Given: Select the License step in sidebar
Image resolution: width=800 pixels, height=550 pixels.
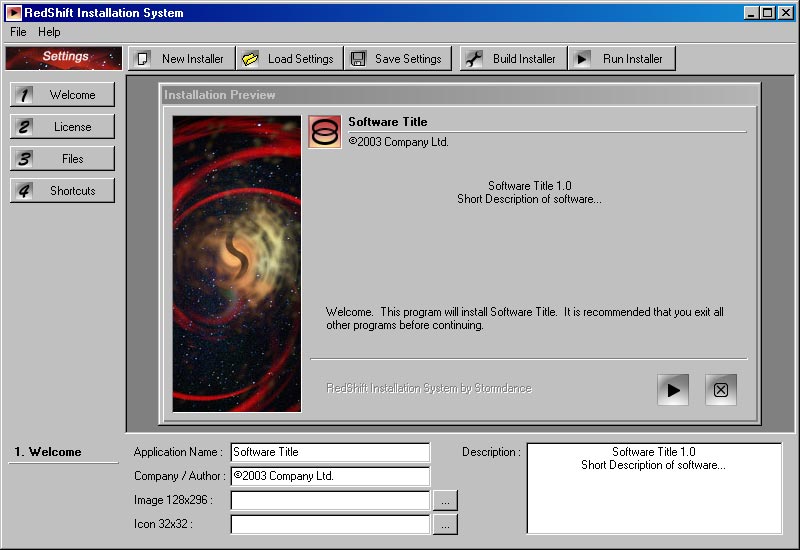Looking at the screenshot, I should pos(62,127).
